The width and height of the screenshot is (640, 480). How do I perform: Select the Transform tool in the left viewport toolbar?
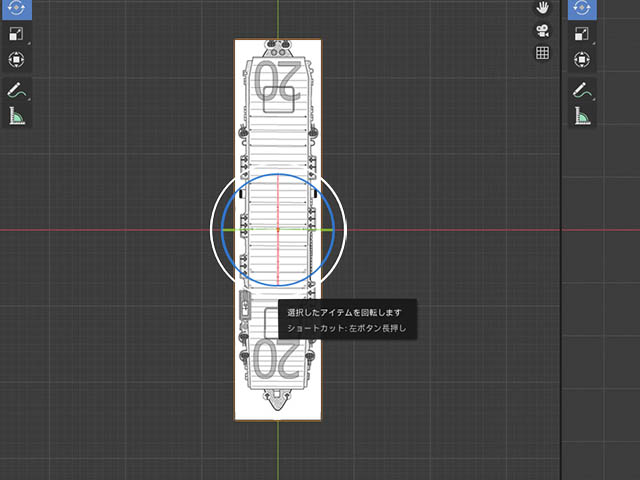pyautogui.click(x=16, y=60)
